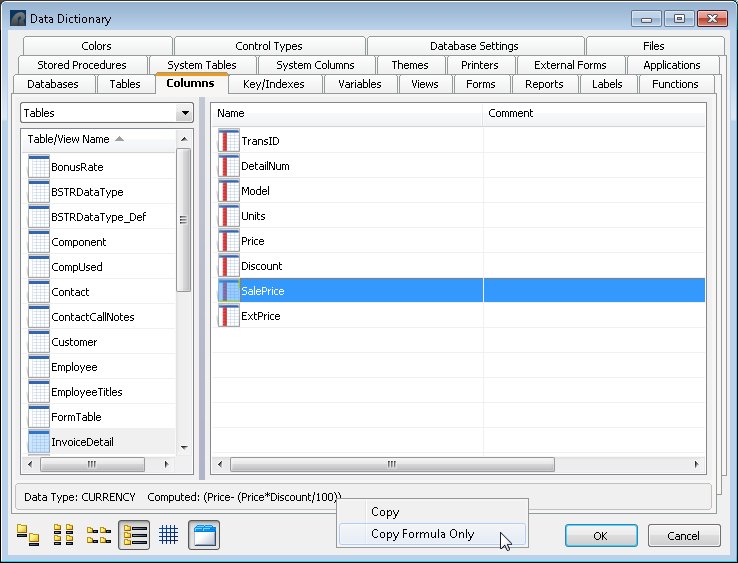Select Copy in the context menu
The image size is (738, 563).
[x=385, y=512]
